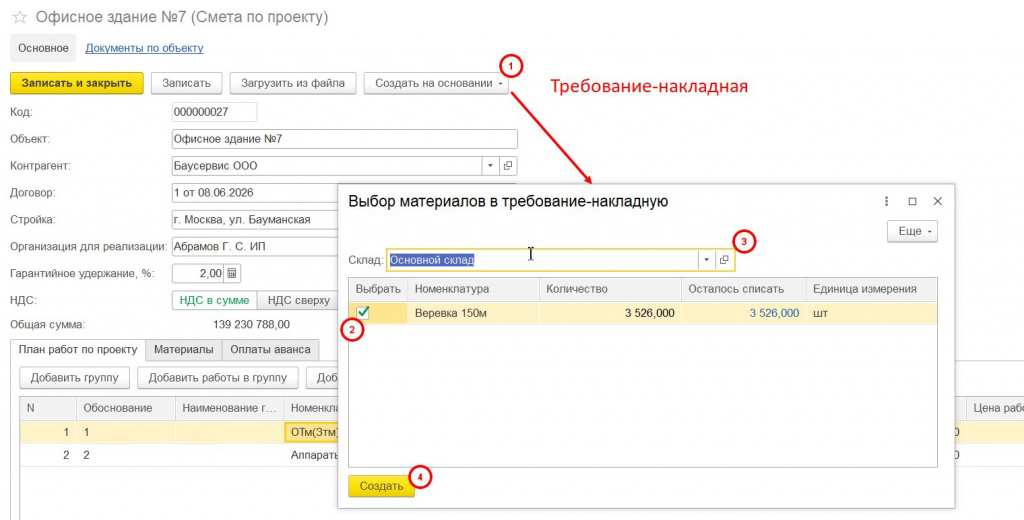1024x520 pixels.
Task: Open Склад record via open-form icon
Action: 724,260
